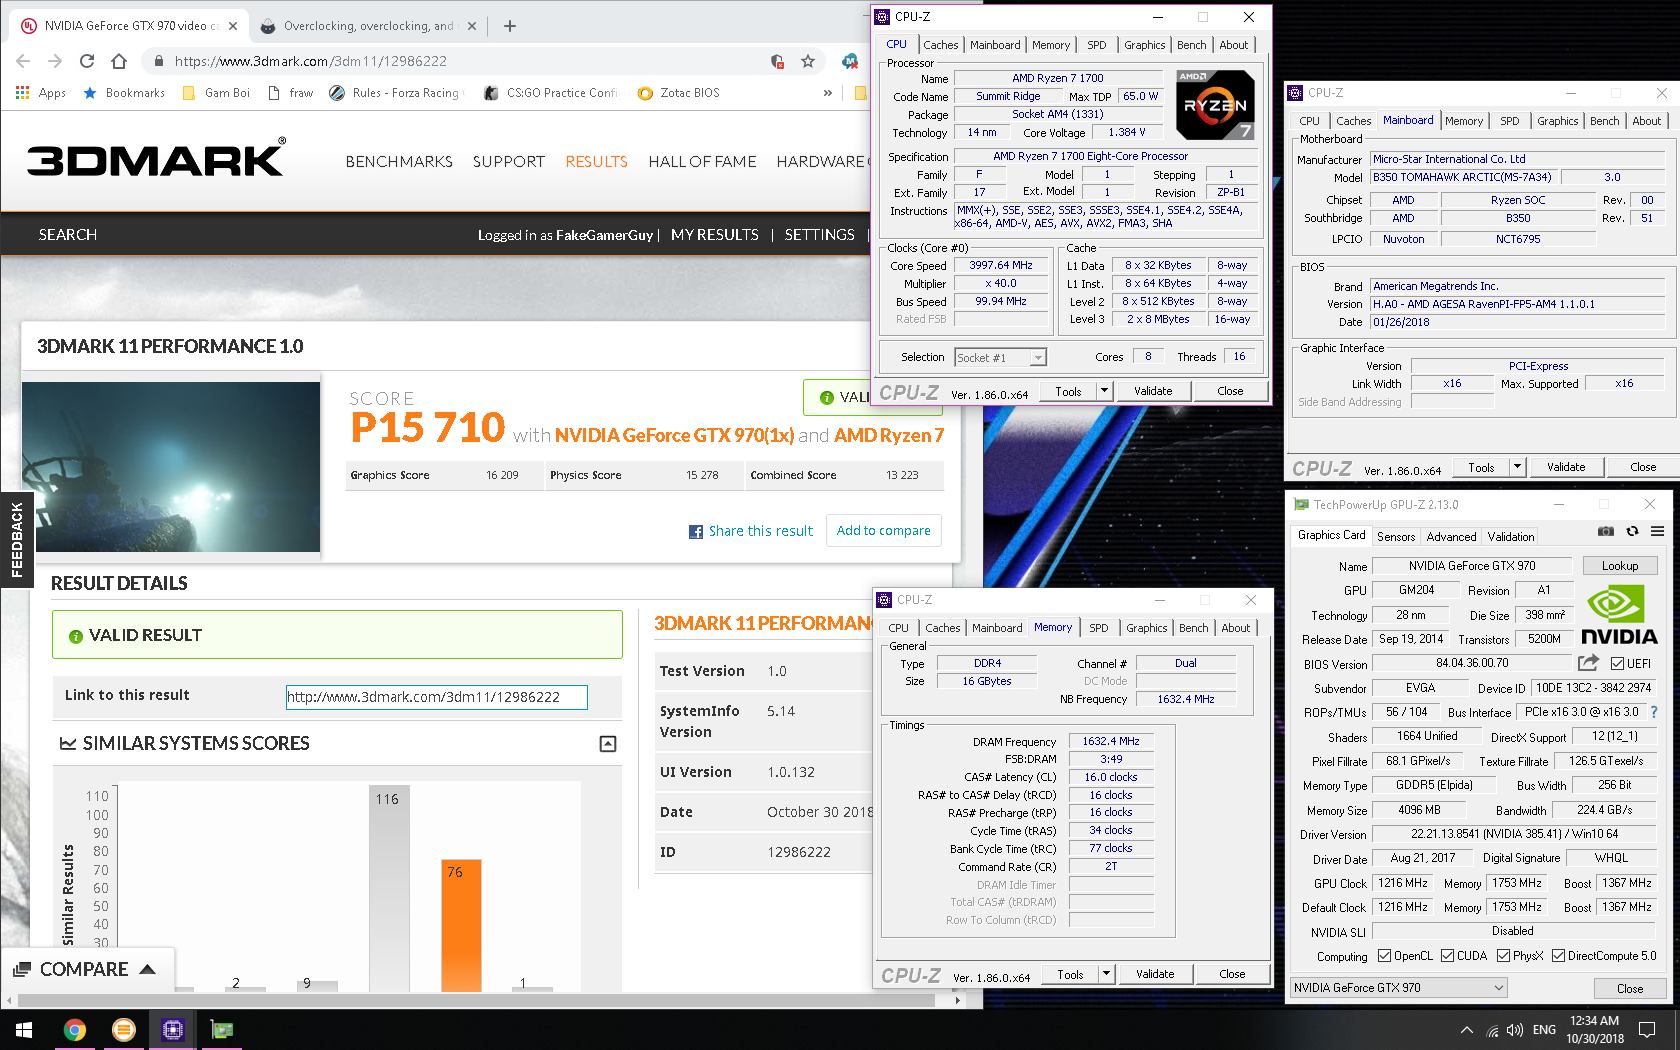Select the Advanced tab in GPU-Z
1680x1050 pixels.
[1451, 537]
